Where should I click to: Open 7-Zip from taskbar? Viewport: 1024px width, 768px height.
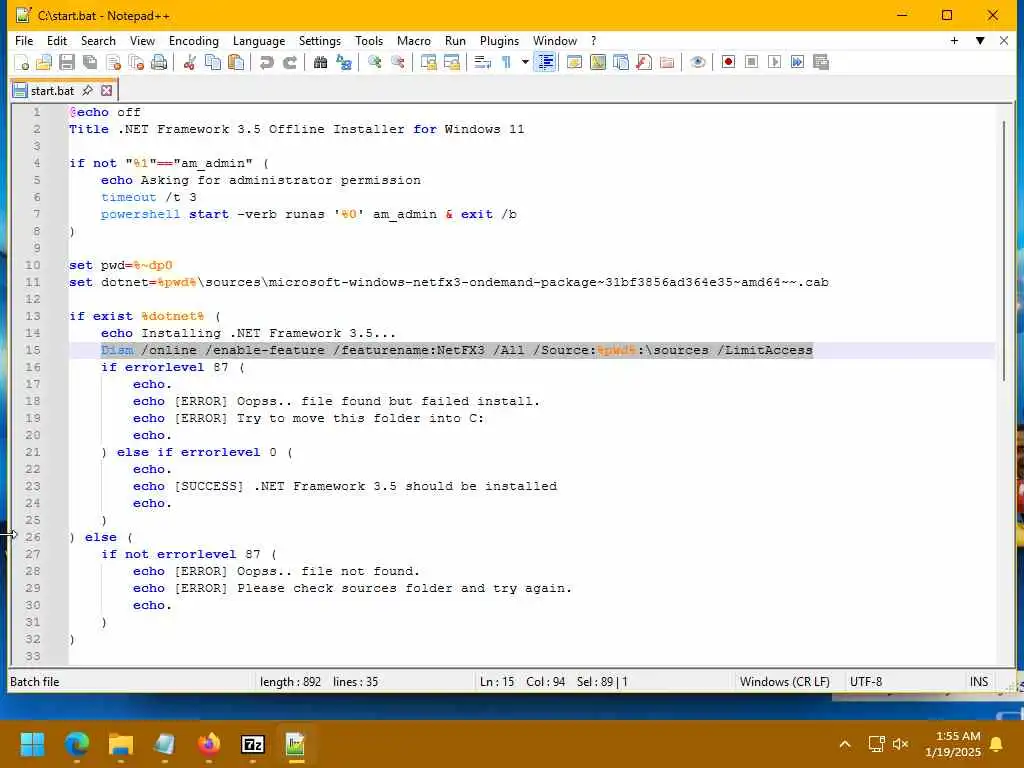(253, 744)
